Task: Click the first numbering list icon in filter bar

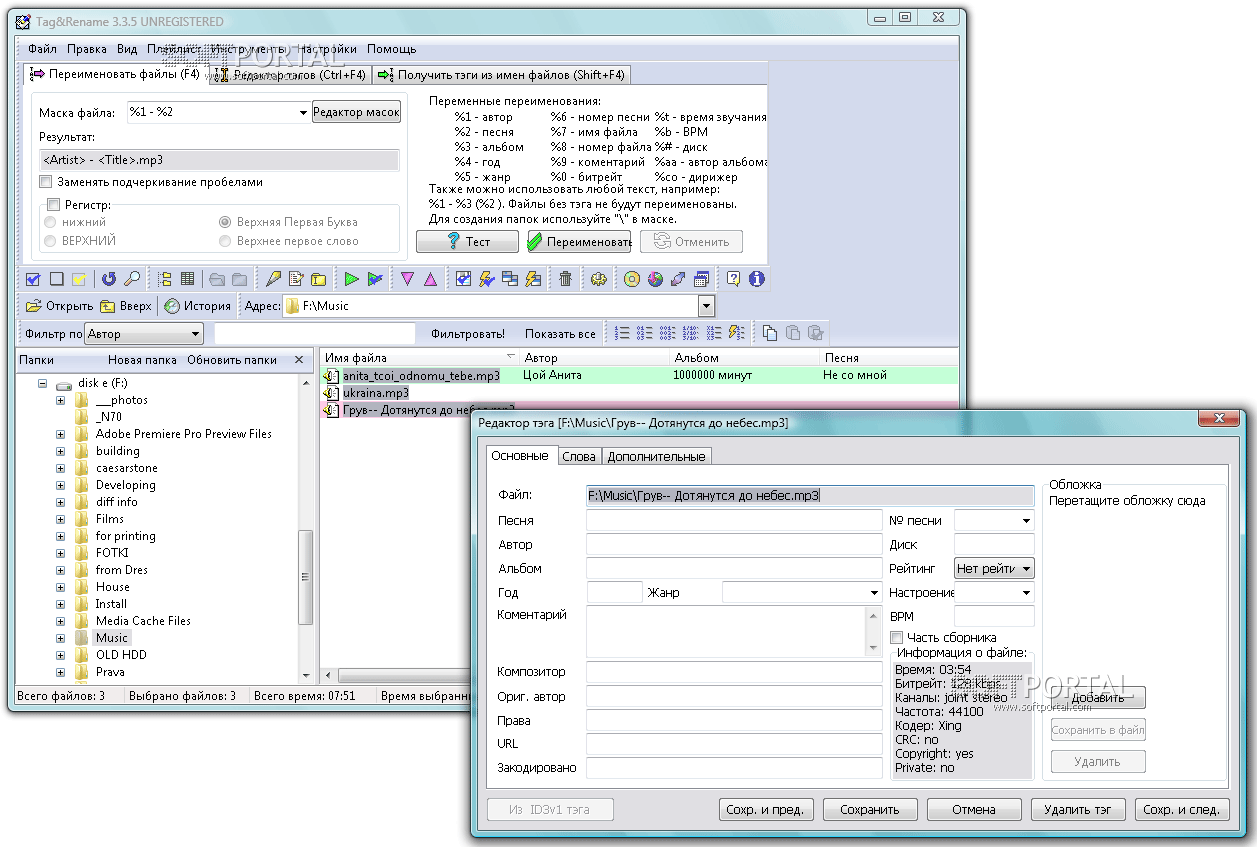Action: click(x=622, y=333)
